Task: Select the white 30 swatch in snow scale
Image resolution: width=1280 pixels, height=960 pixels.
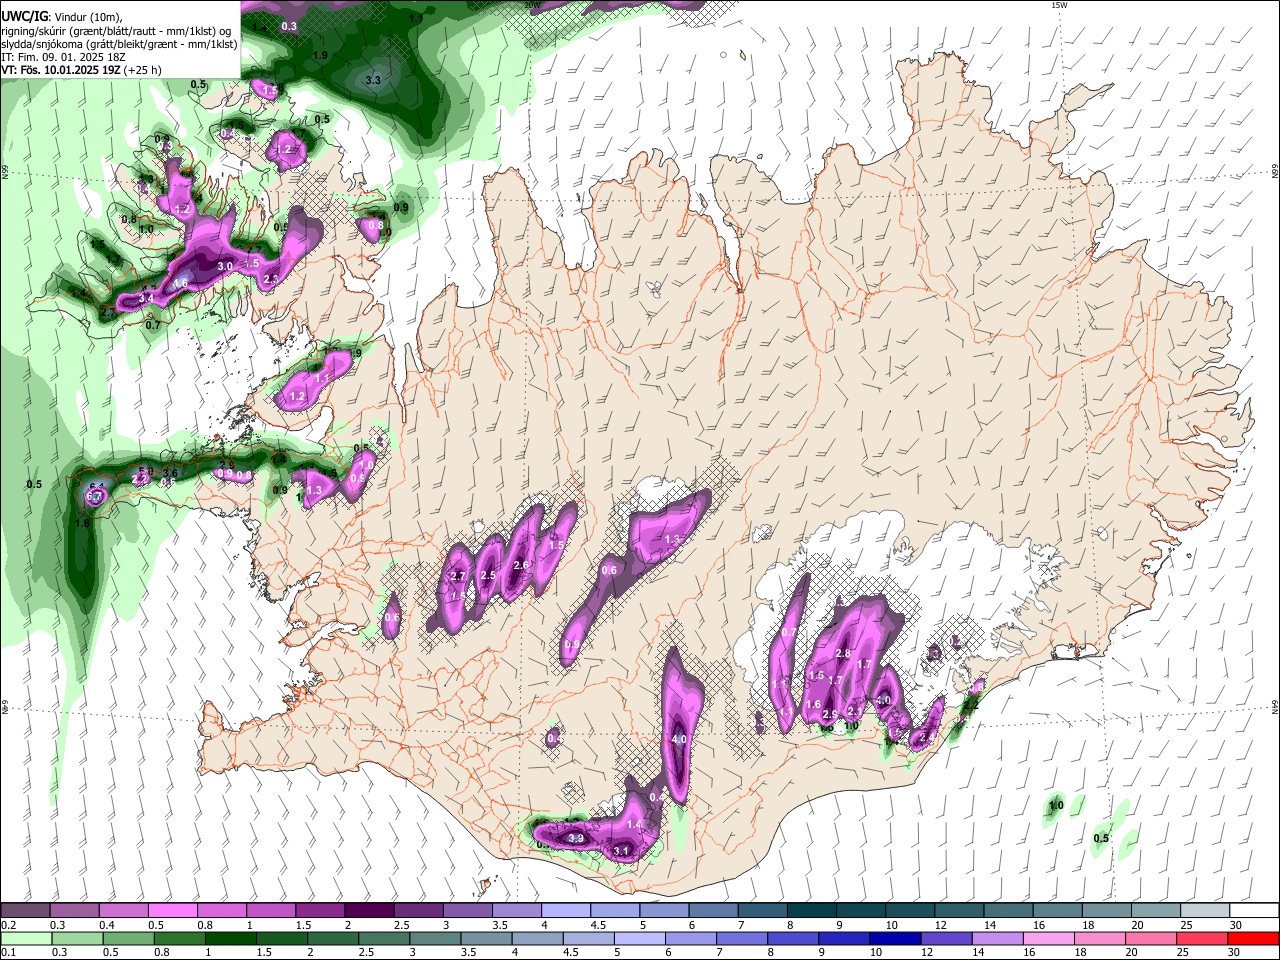Action: [x=1254, y=911]
